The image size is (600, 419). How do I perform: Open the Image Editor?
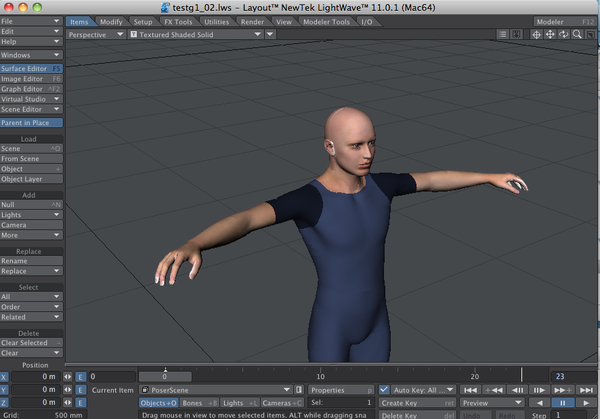[31, 79]
